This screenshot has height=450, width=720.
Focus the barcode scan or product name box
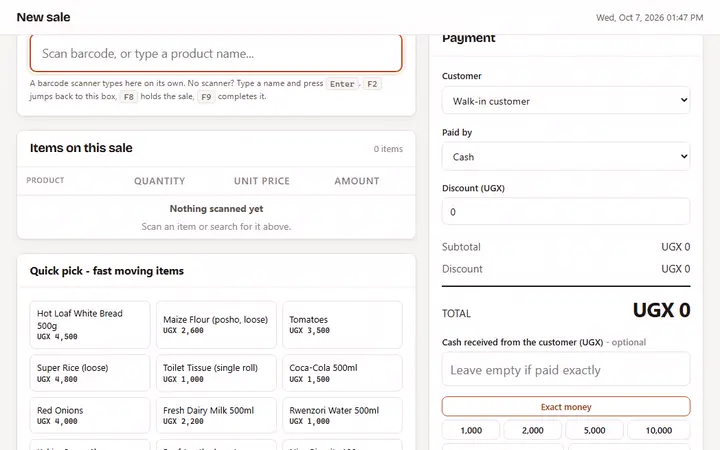(x=216, y=53)
